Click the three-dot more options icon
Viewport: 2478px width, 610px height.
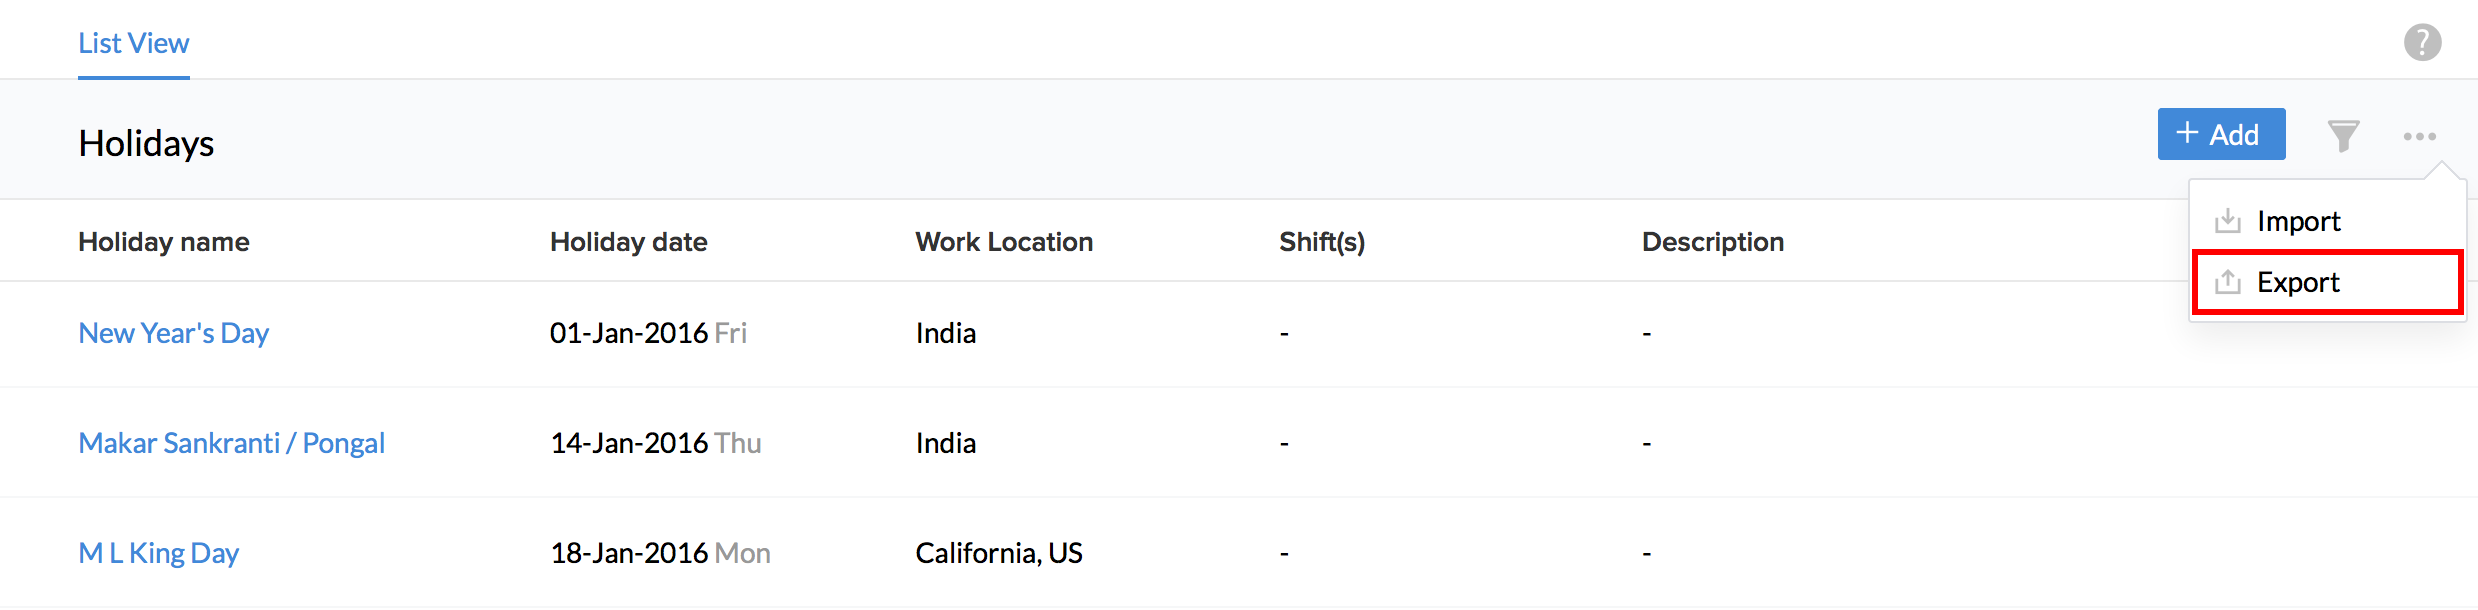2419,136
